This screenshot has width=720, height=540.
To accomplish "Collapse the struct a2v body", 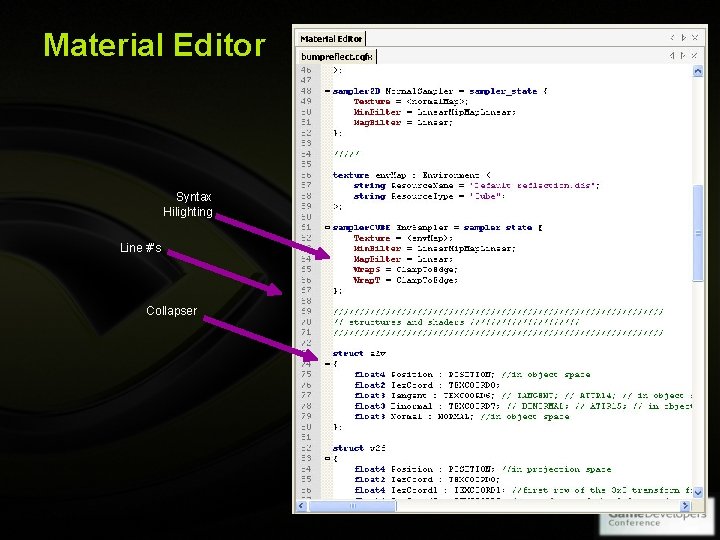I will pos(327,364).
